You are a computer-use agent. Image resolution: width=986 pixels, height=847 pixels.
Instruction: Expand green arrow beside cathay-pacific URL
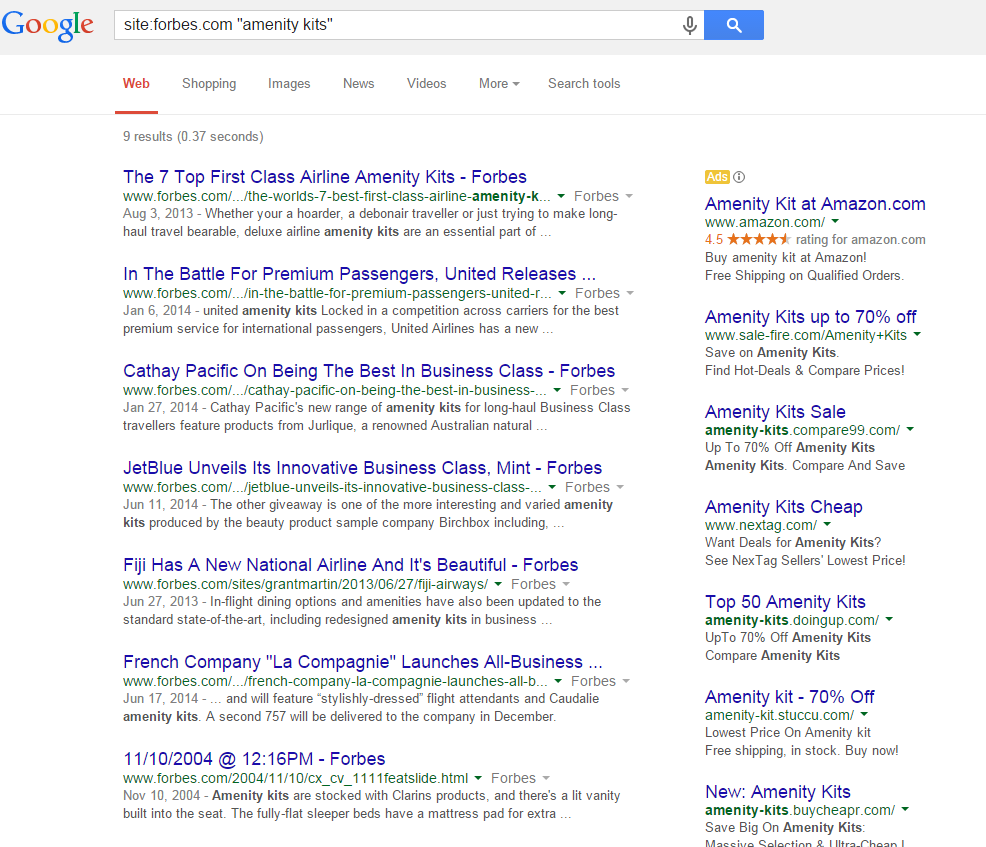(557, 390)
